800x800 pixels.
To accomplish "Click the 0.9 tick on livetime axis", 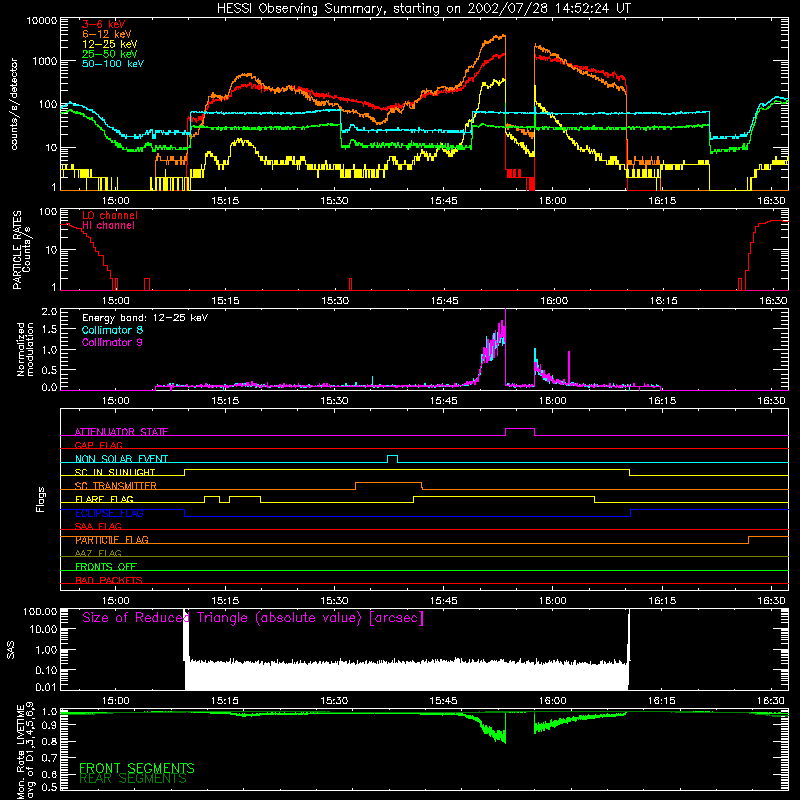I will 49,726.
